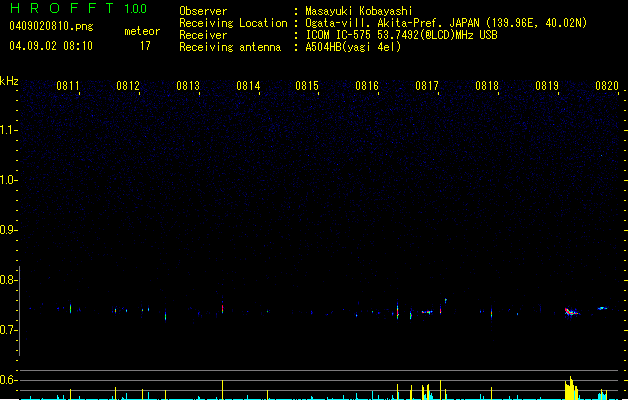Viewport: 629px width, 400px height.
Task: Click the 0818 time marker
Action: click(487, 86)
